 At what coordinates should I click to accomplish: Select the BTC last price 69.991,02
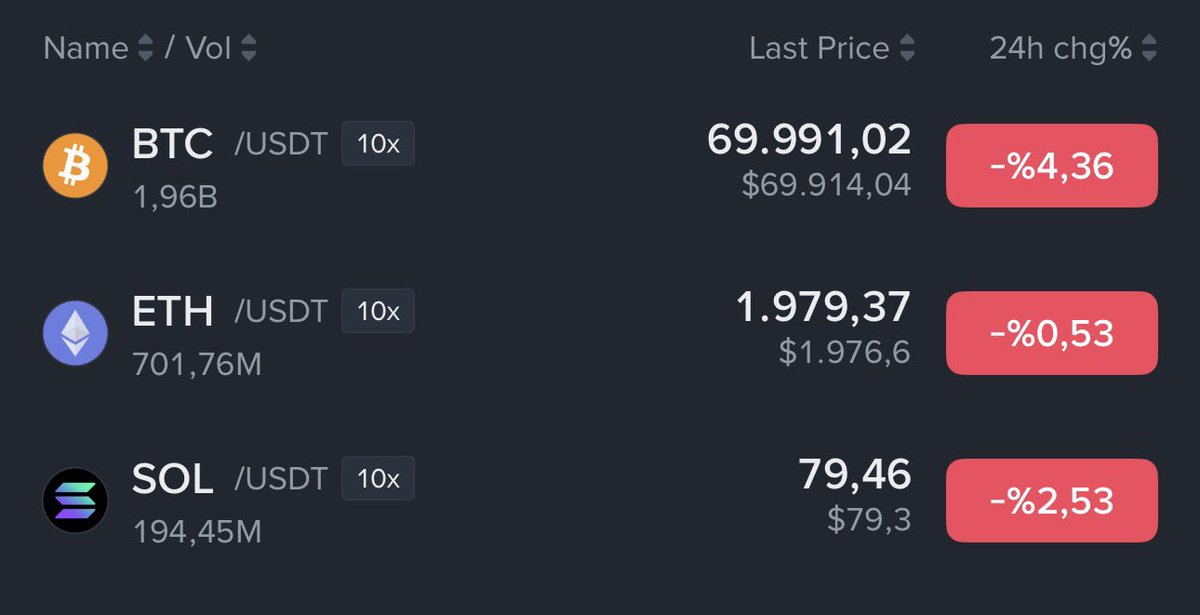coord(809,139)
